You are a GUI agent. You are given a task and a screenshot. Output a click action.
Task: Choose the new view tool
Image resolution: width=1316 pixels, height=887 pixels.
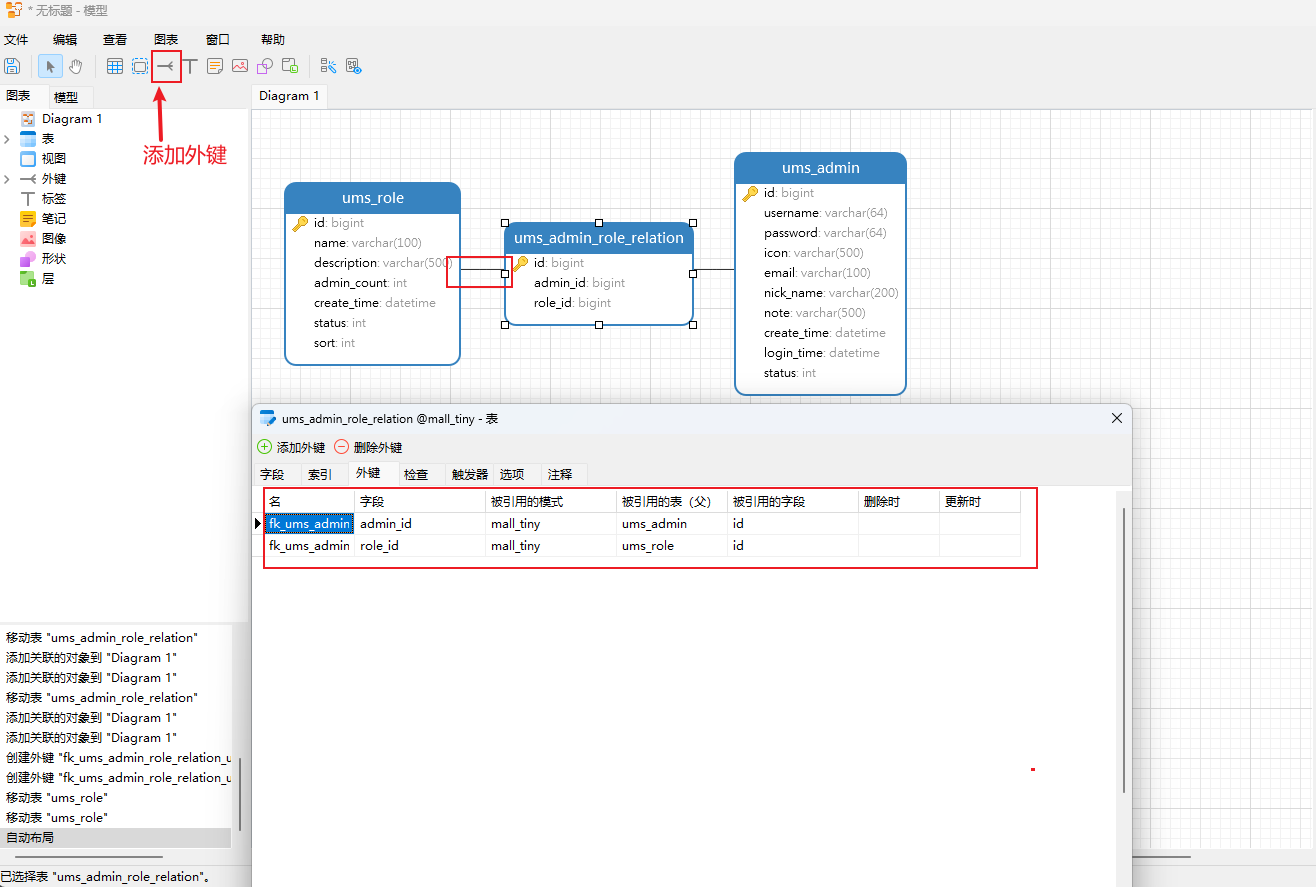[140, 66]
